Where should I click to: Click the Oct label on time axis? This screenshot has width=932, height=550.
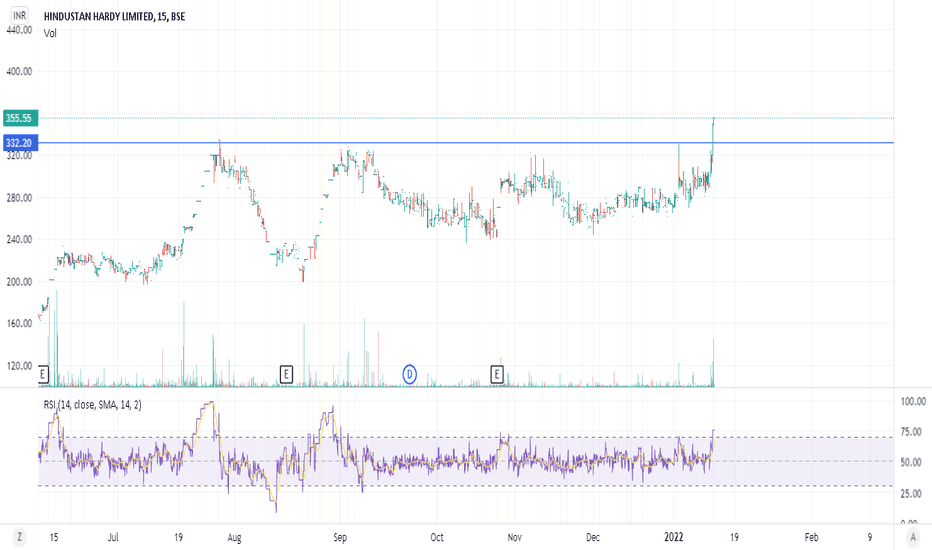click(437, 538)
